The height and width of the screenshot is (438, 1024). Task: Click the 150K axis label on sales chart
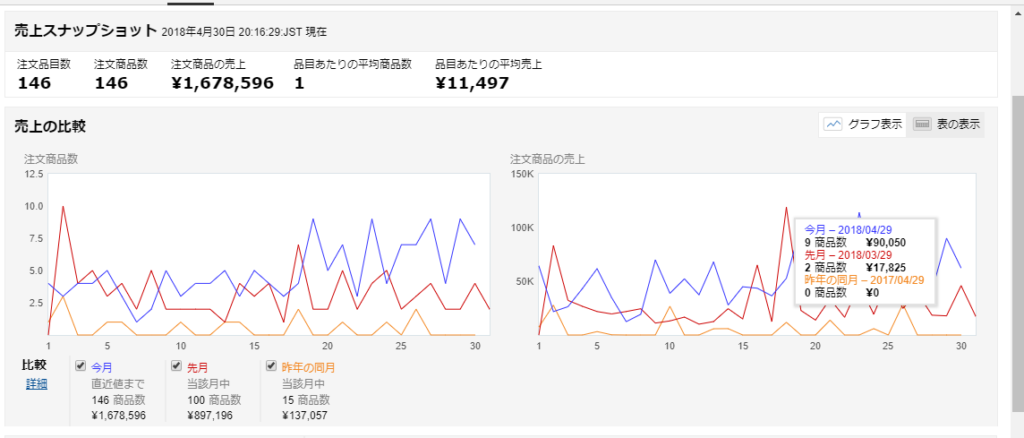(x=522, y=175)
